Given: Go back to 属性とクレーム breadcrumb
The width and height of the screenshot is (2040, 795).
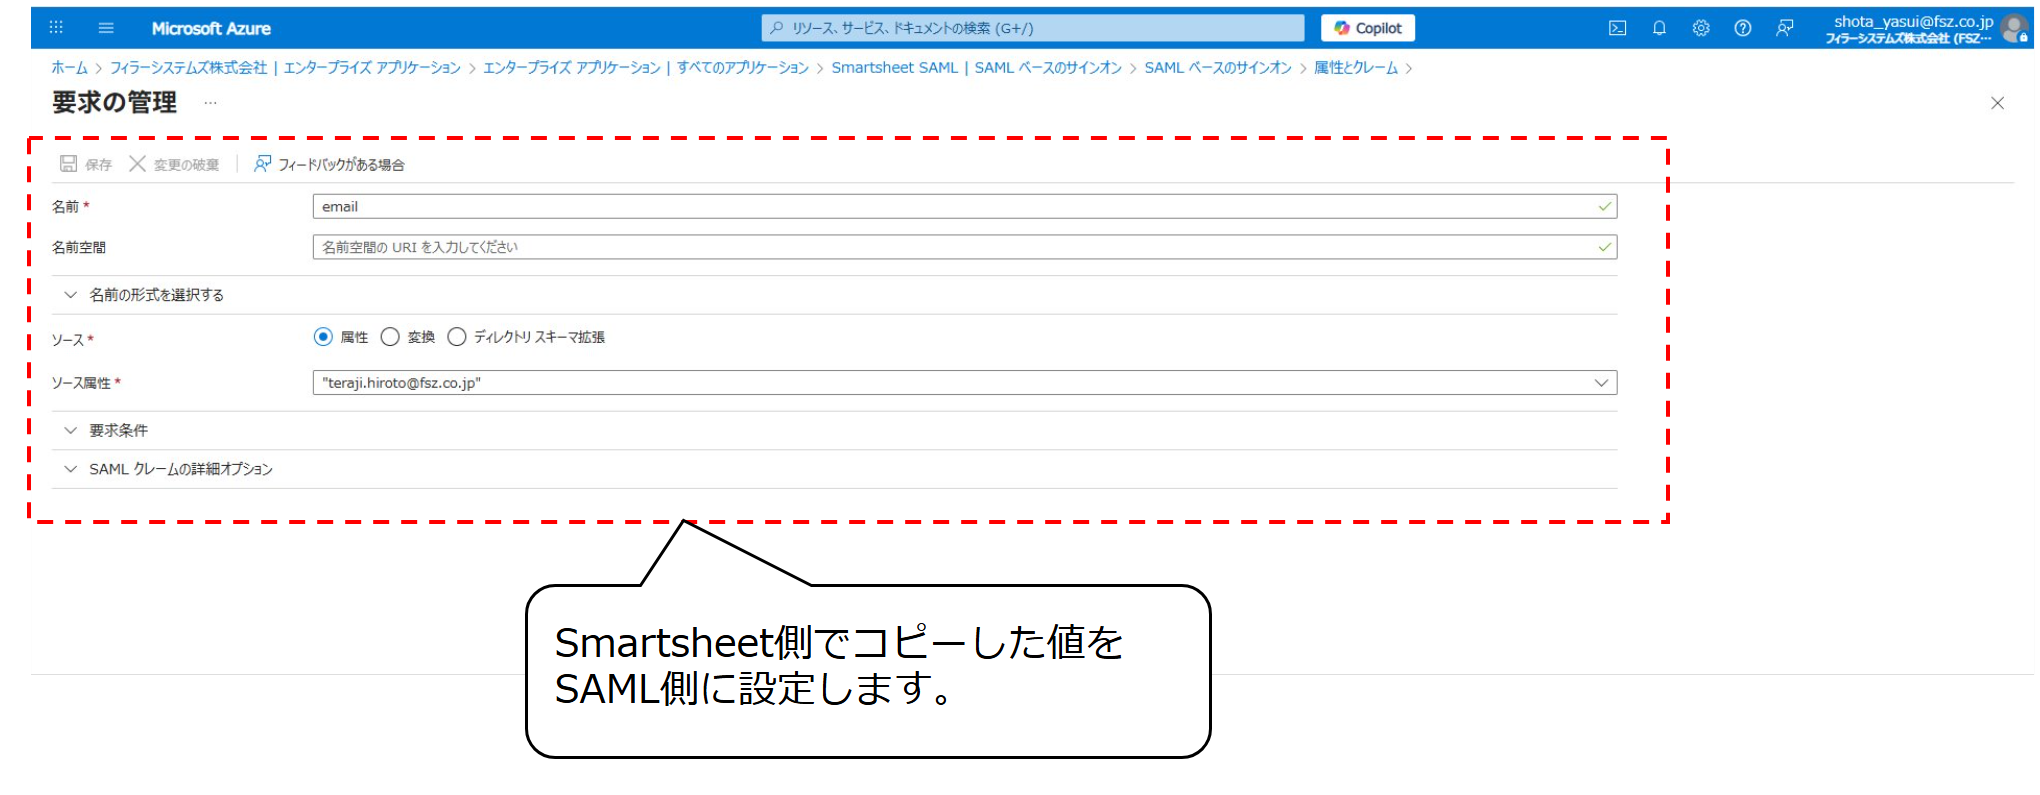Looking at the screenshot, I should (x=1355, y=68).
